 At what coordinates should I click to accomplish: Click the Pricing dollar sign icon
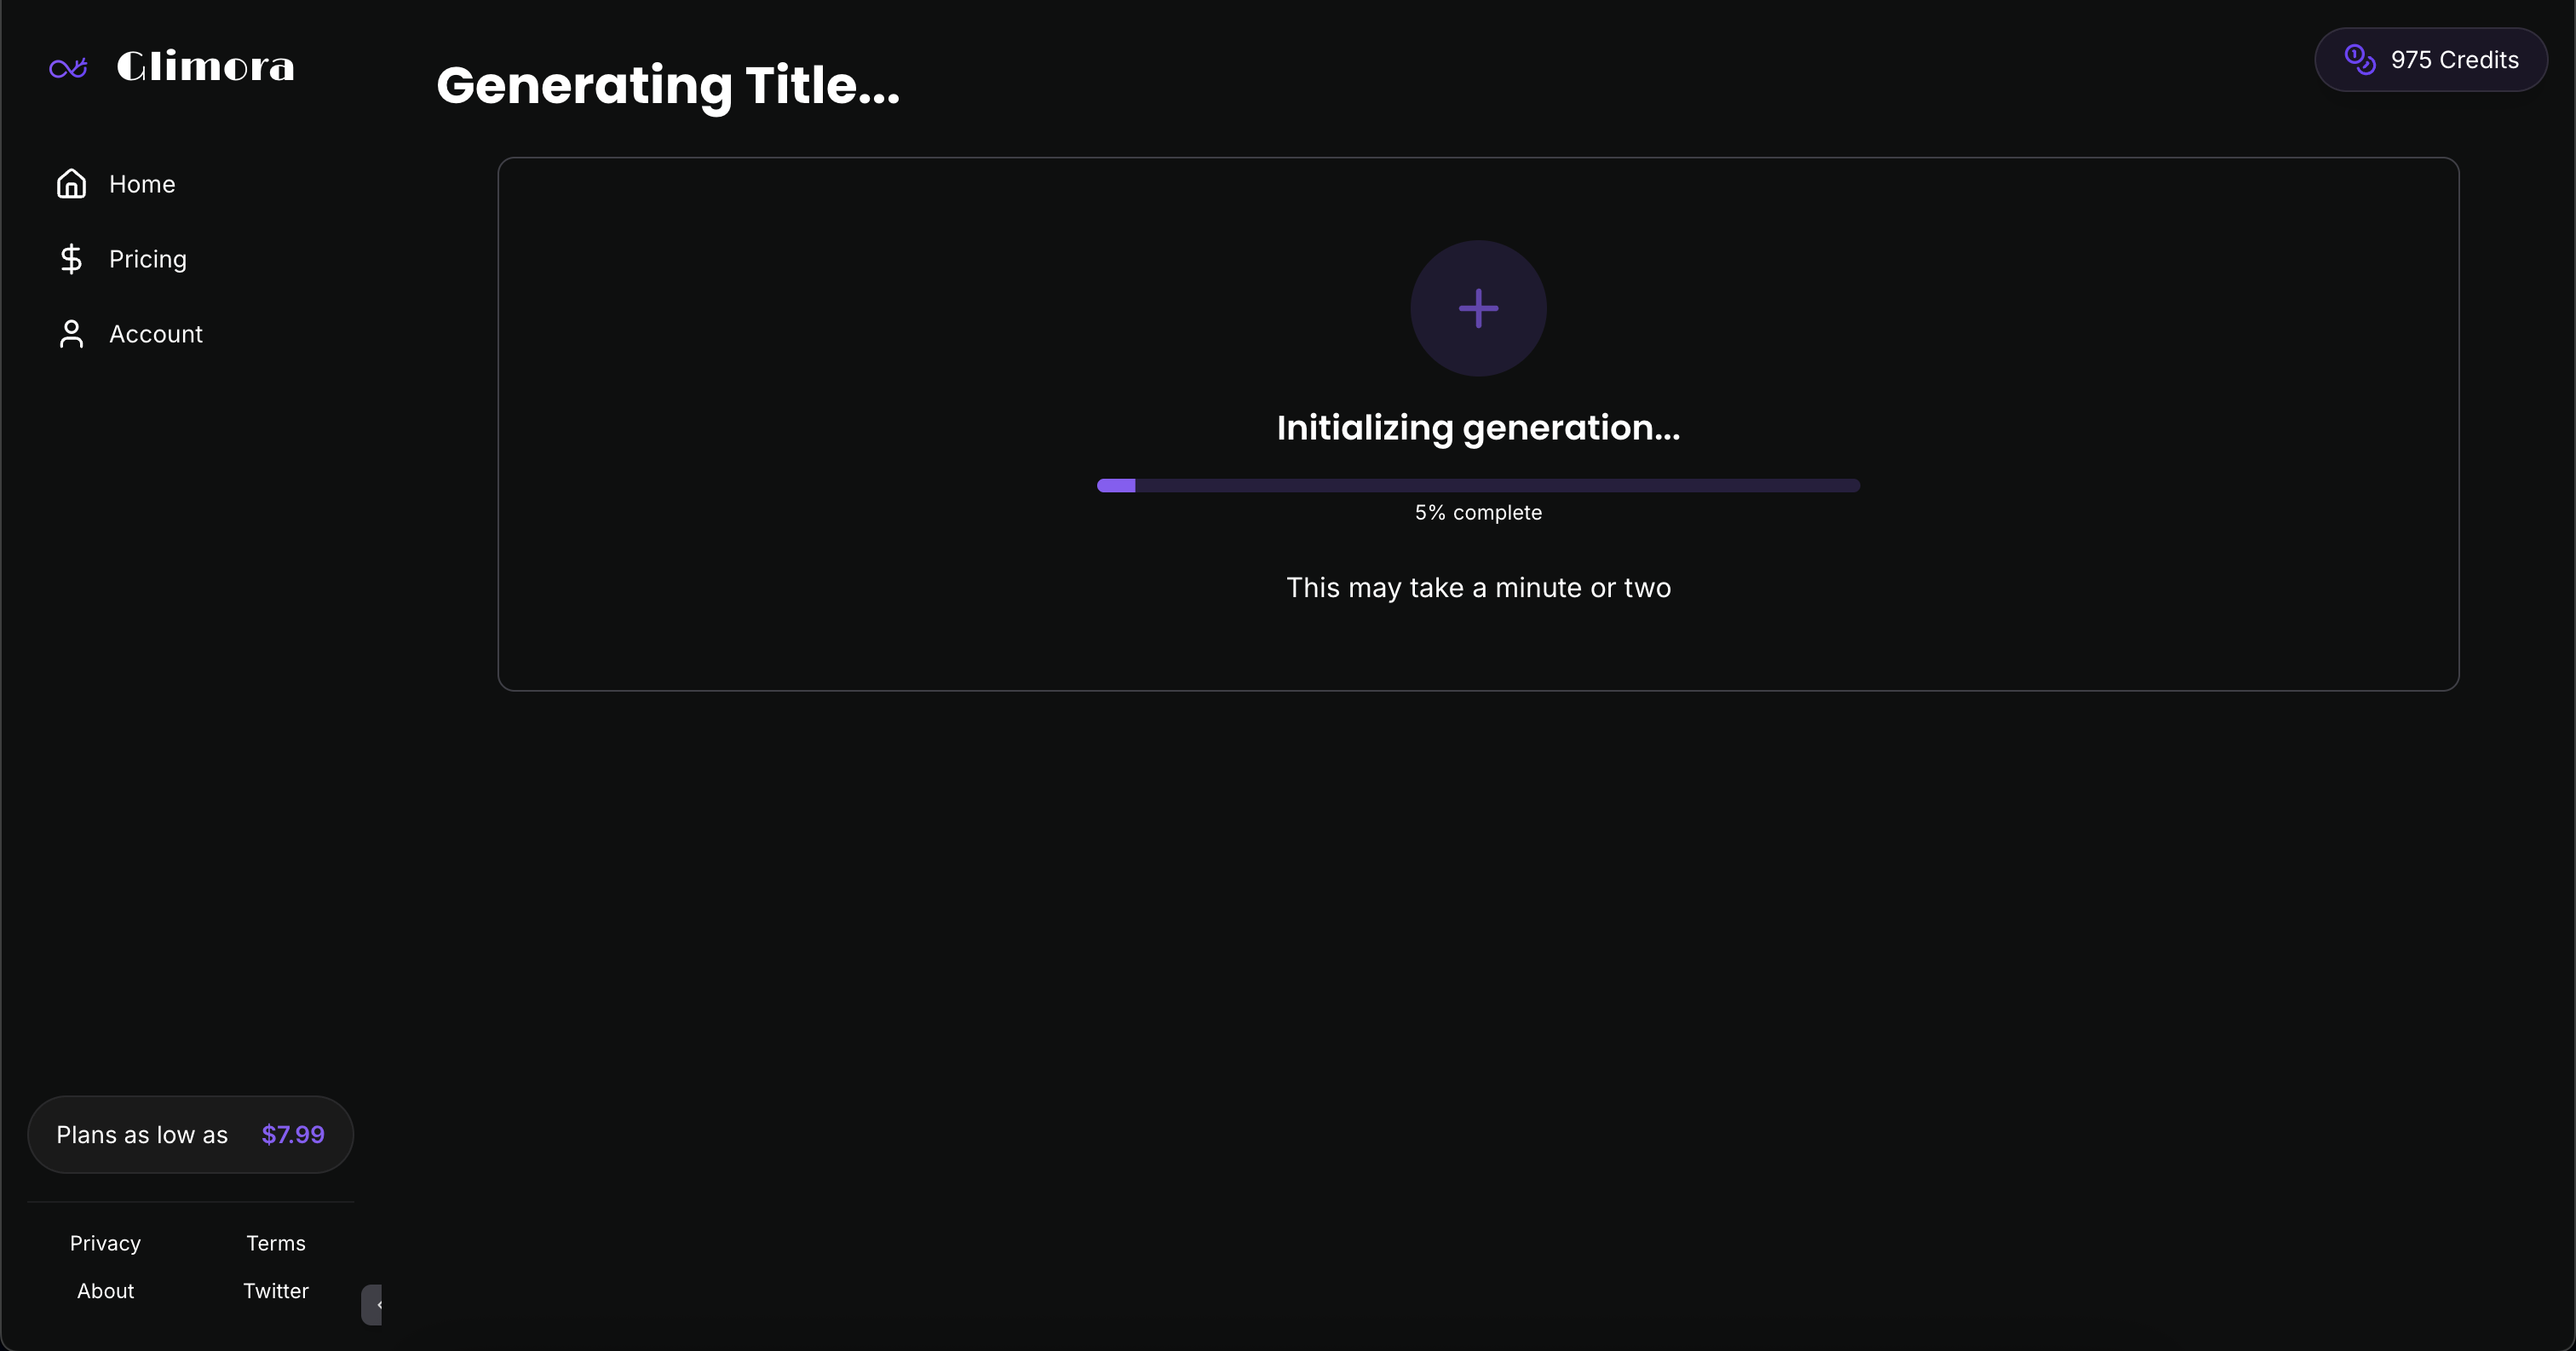71,259
